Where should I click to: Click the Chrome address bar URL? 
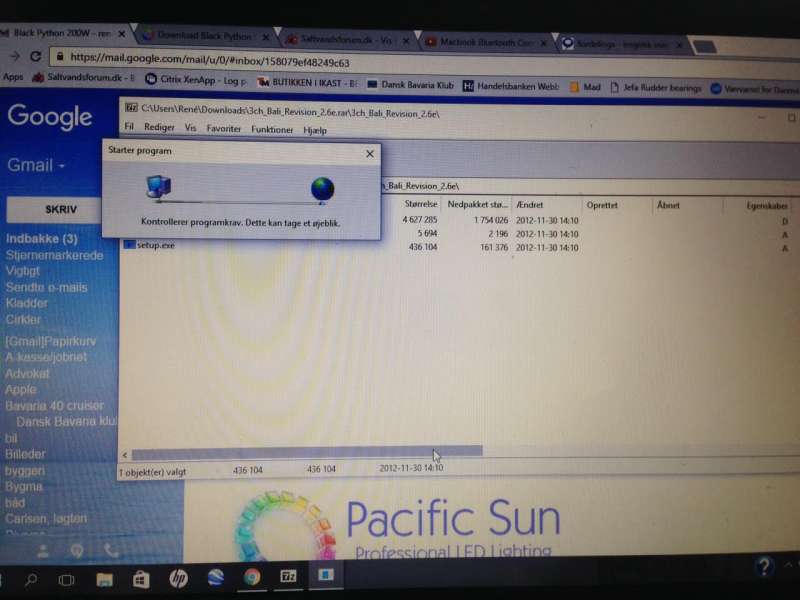click(x=210, y=57)
